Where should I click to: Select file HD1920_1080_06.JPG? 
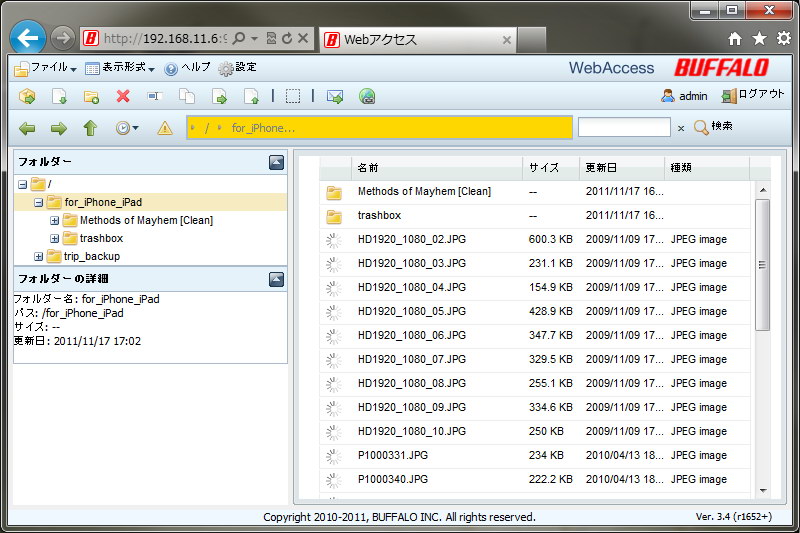tap(535, 336)
